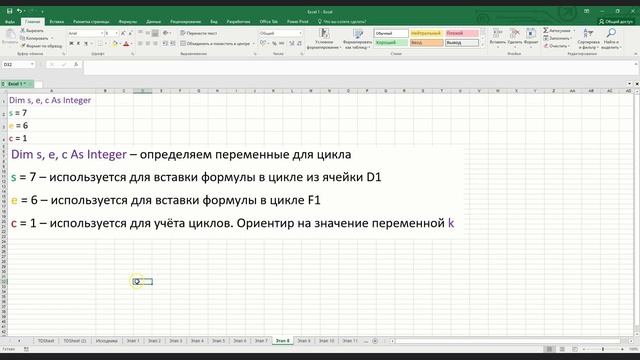Open the Fill (Заполнить) dropdown

point(557,38)
